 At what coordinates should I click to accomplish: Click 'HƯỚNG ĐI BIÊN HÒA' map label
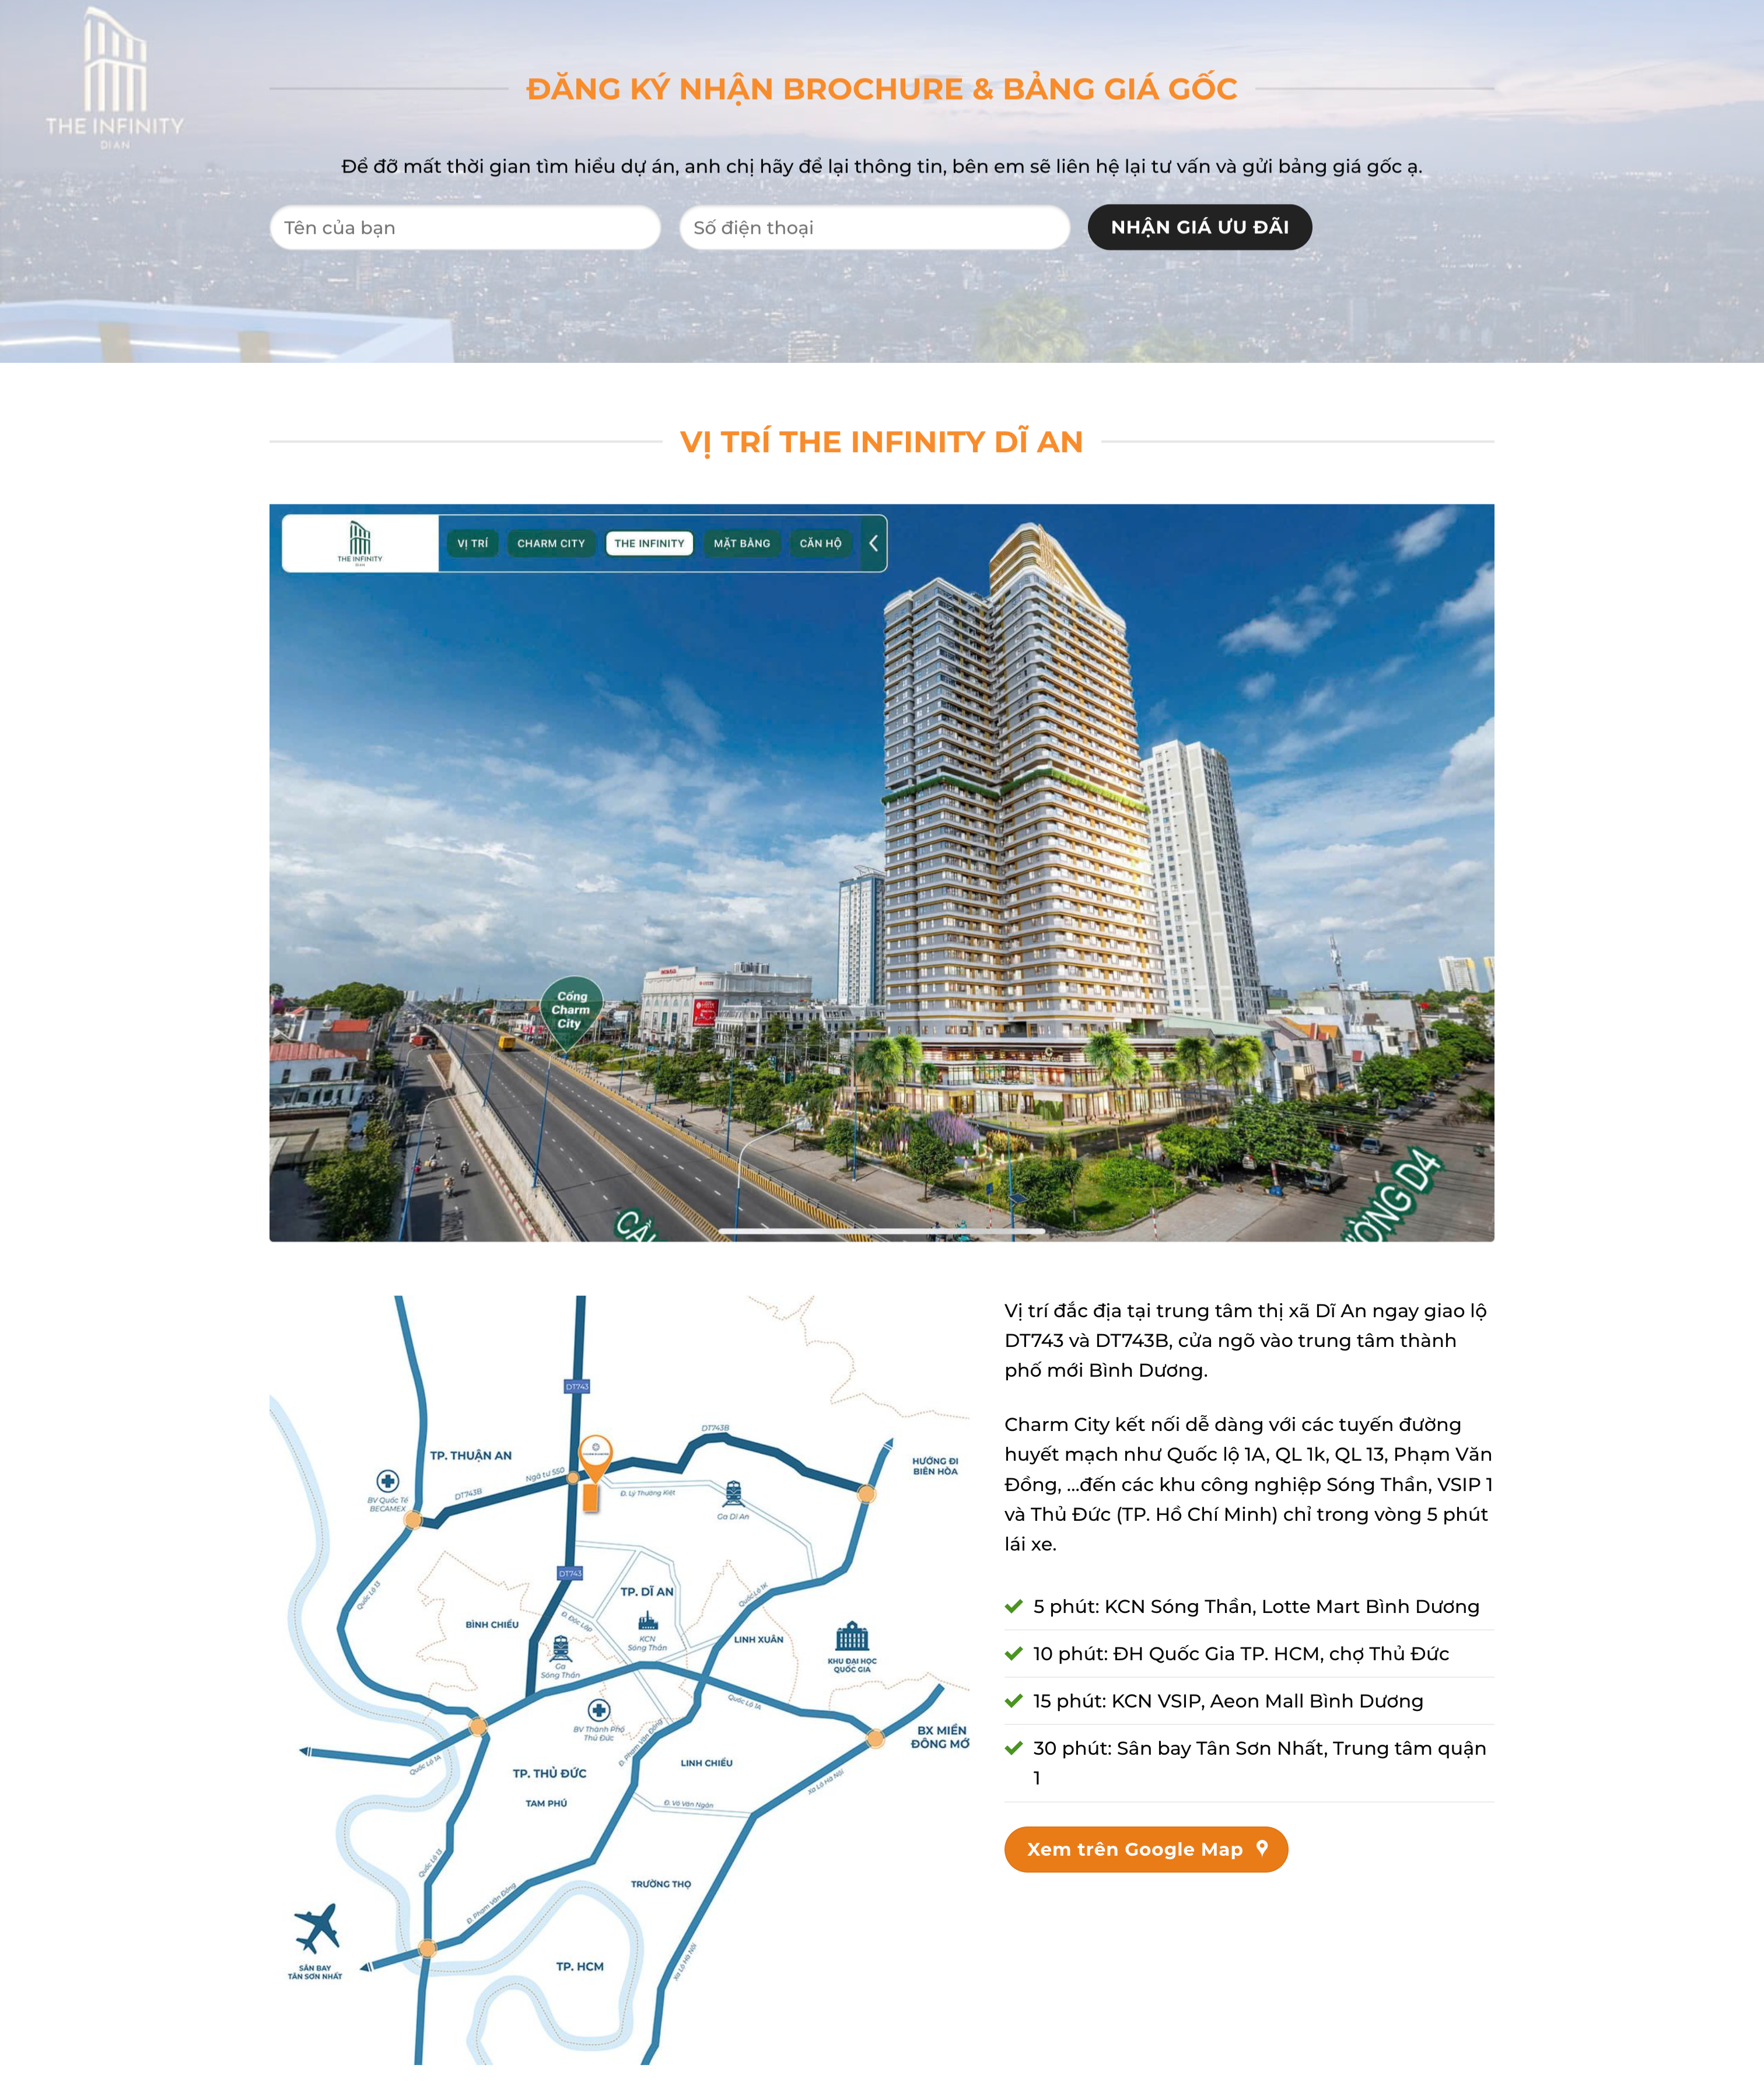[935, 1466]
